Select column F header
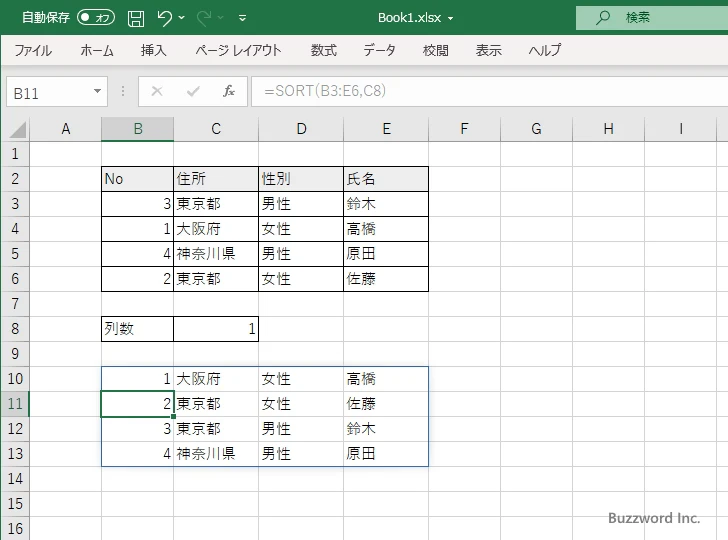Screen dimensions: 728x540 (x=464, y=129)
